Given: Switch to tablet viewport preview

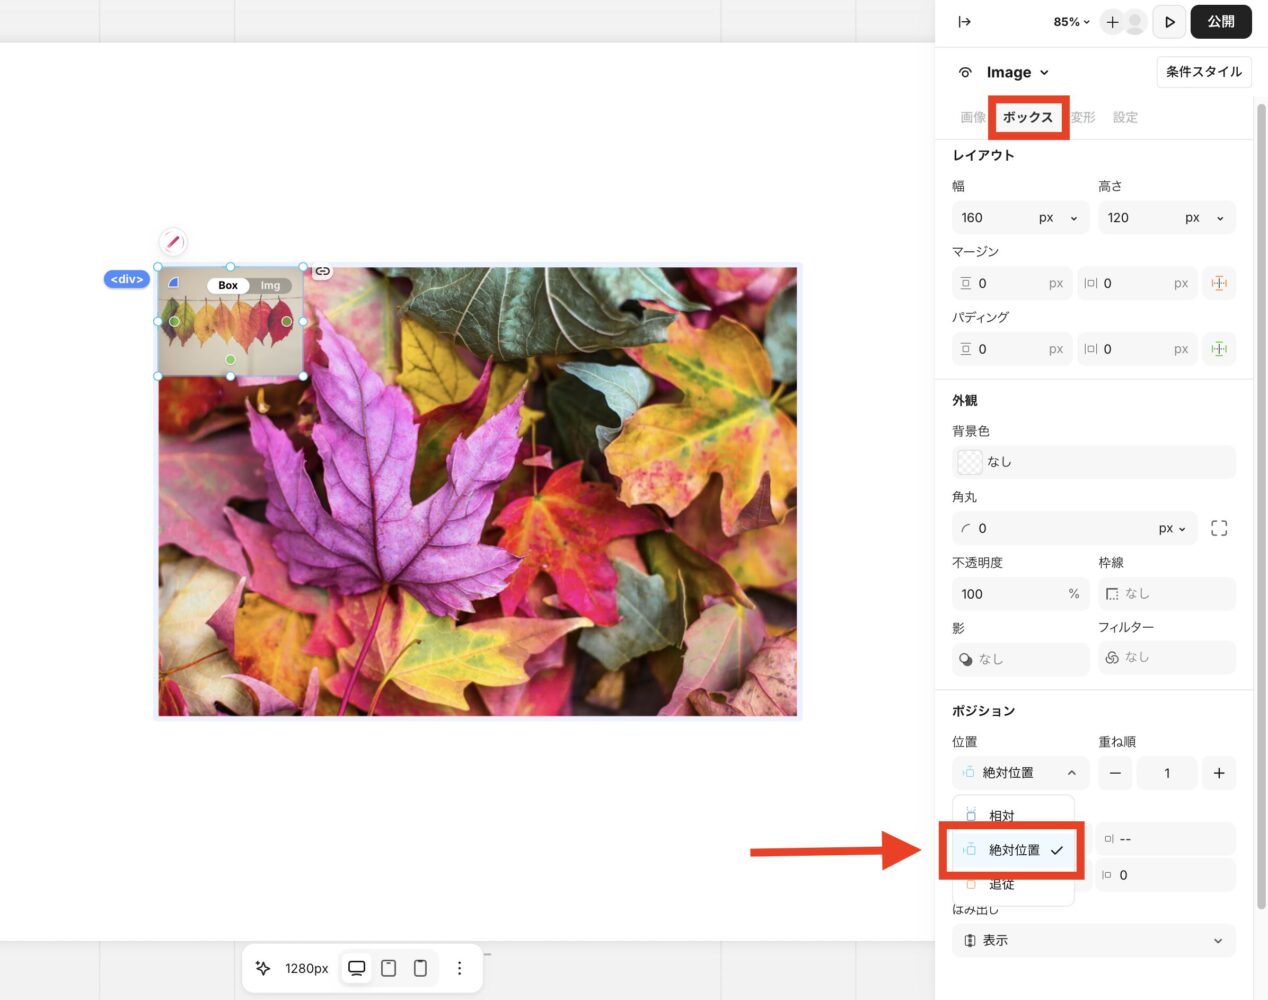Looking at the screenshot, I should click(389, 968).
